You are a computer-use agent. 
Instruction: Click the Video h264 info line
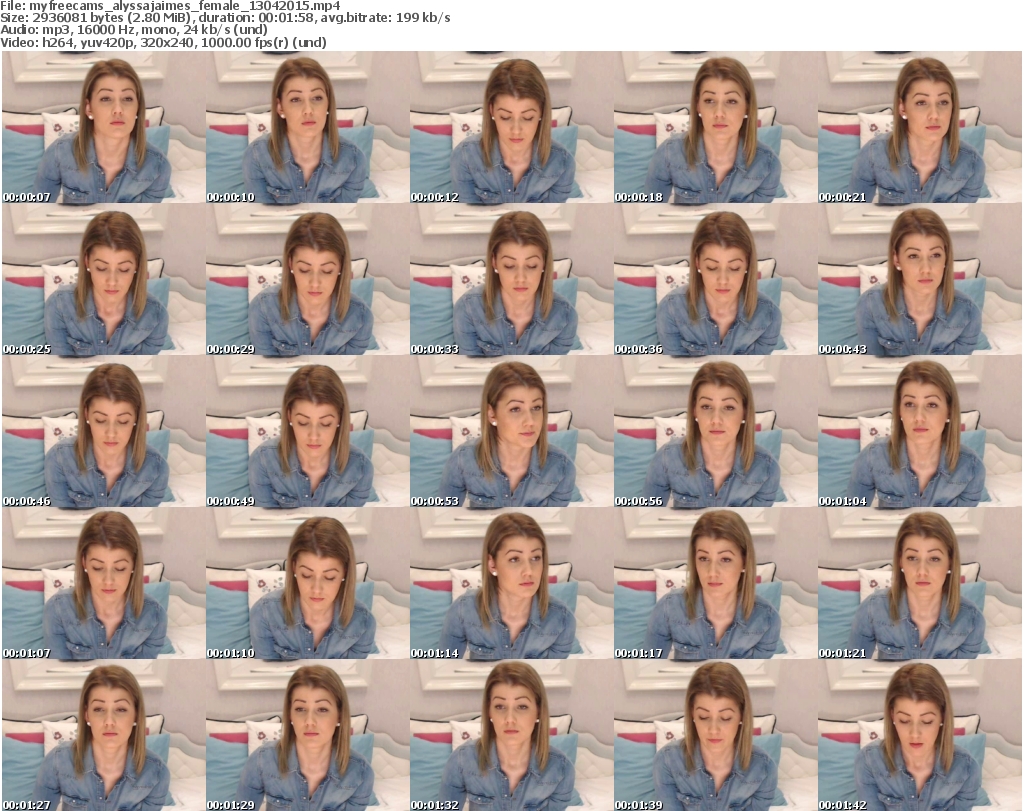point(164,43)
